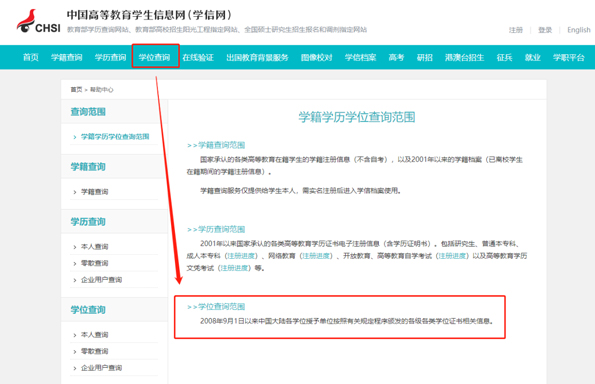Click sidebar section header 学籍查询
Screen dimensions: 595x384
tap(88, 167)
